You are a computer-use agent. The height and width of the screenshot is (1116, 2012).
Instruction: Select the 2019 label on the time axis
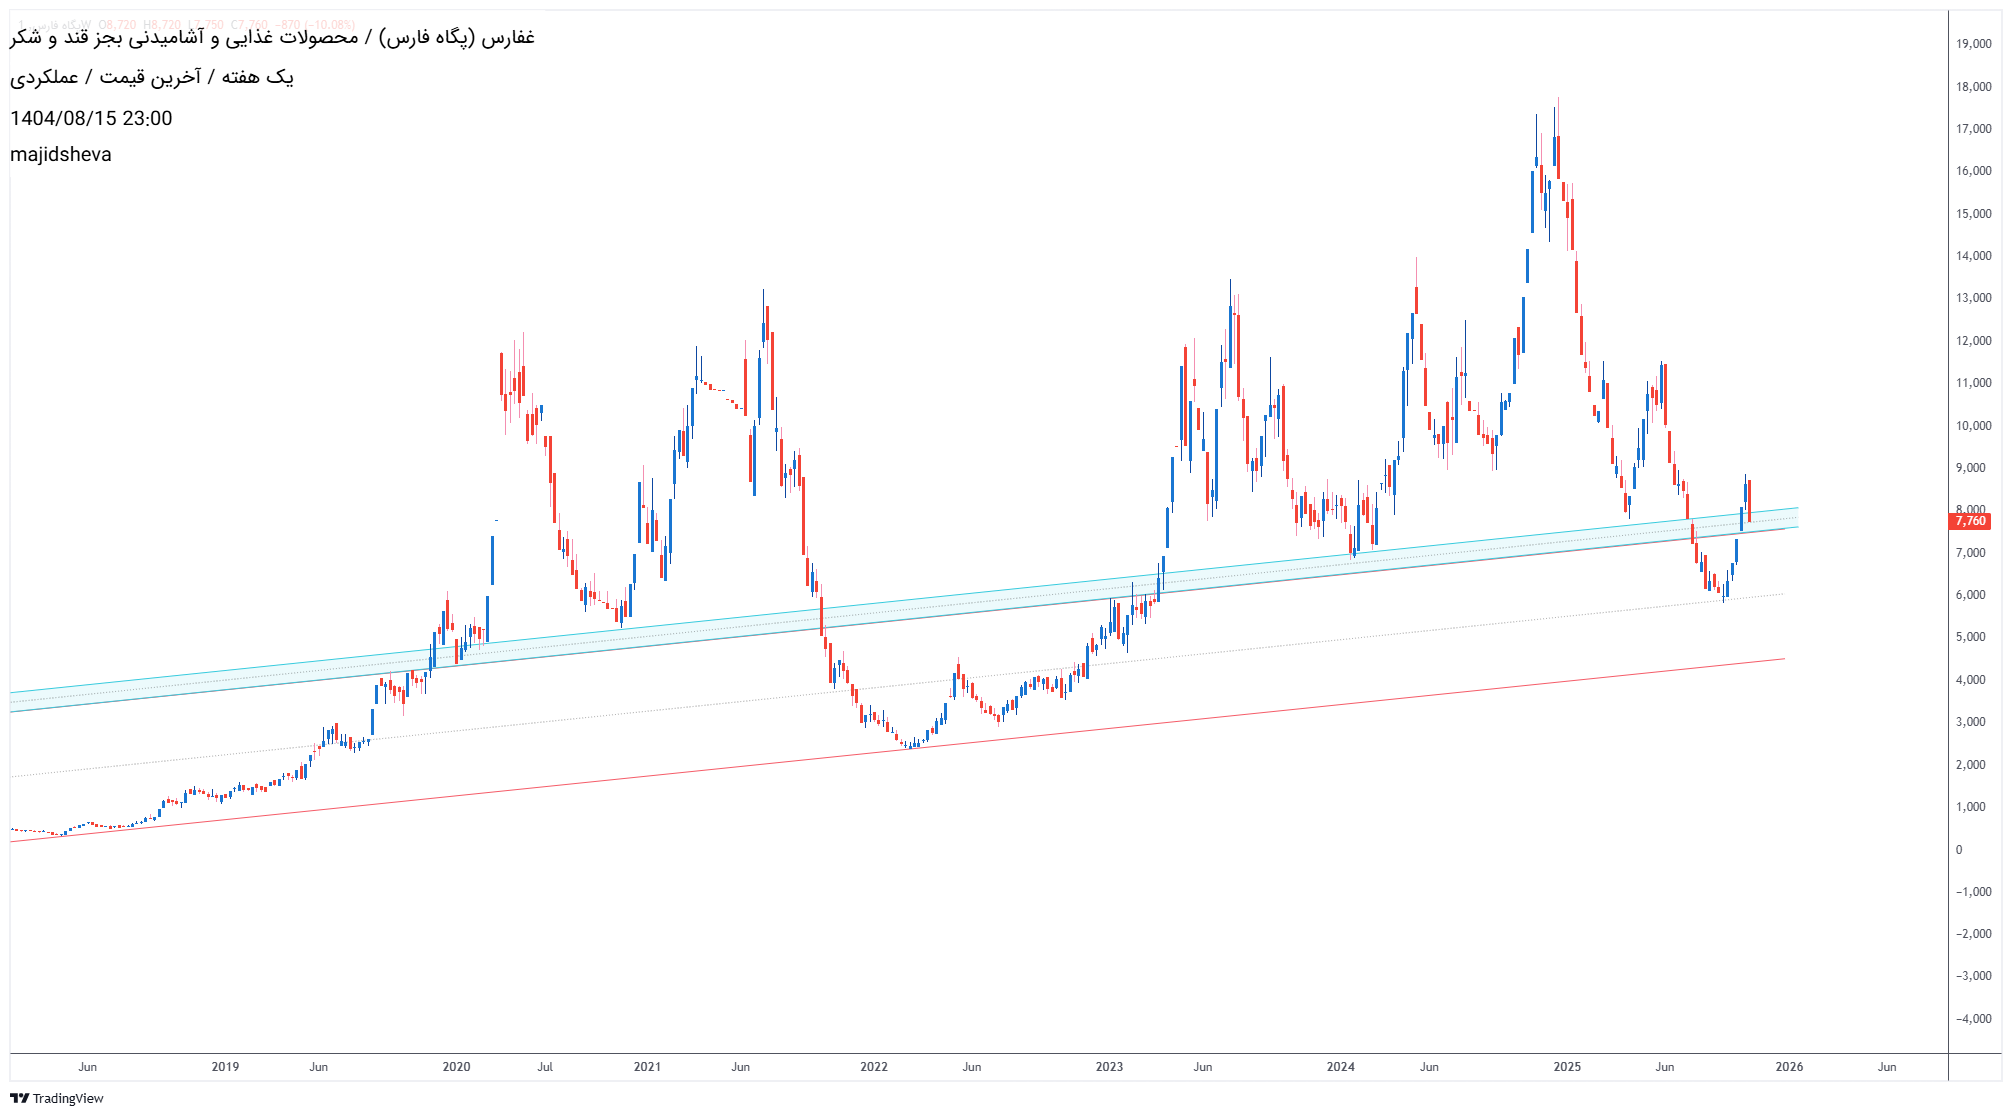point(224,1066)
